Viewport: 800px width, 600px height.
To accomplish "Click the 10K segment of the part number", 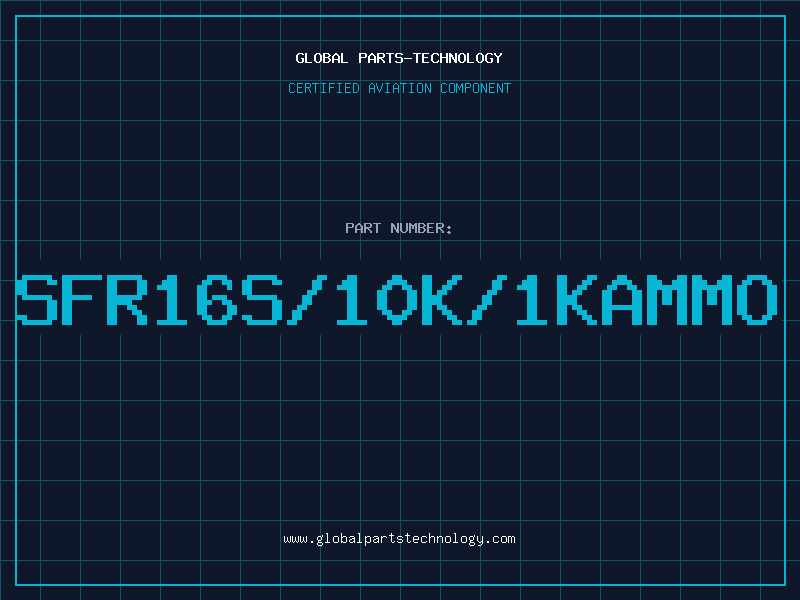I will tap(398, 299).
